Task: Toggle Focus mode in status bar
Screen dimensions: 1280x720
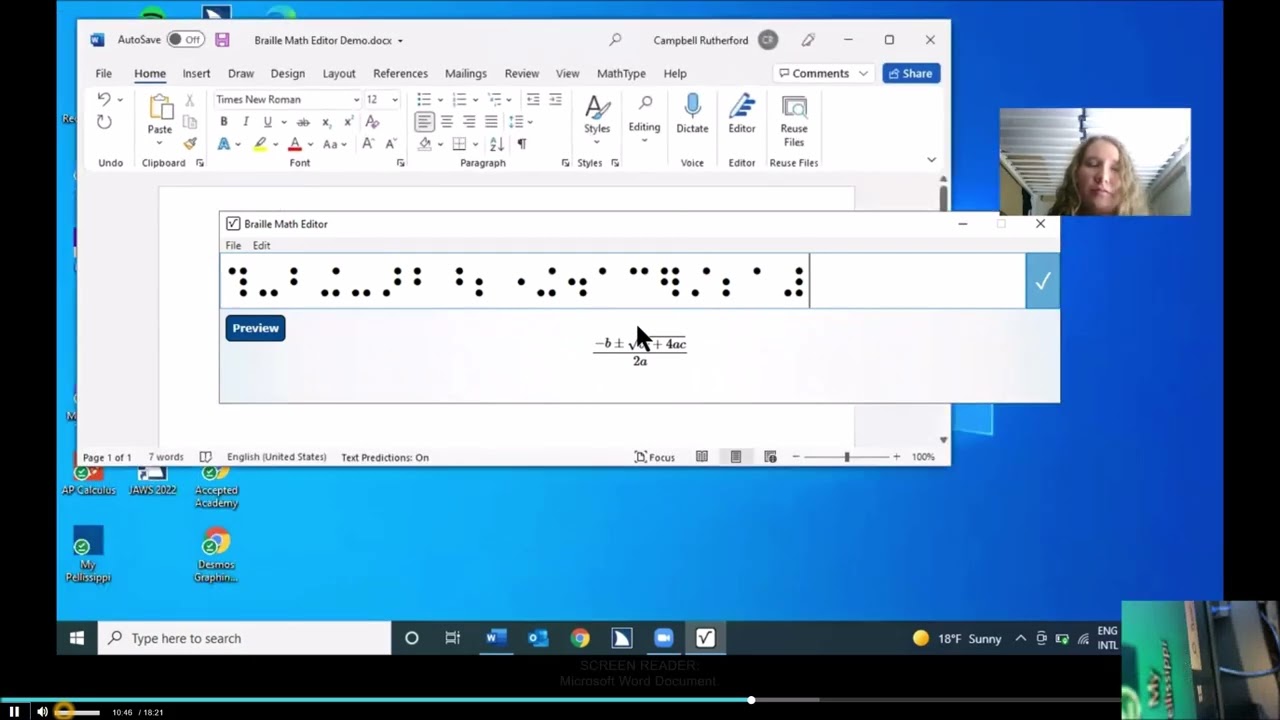Action: click(655, 457)
